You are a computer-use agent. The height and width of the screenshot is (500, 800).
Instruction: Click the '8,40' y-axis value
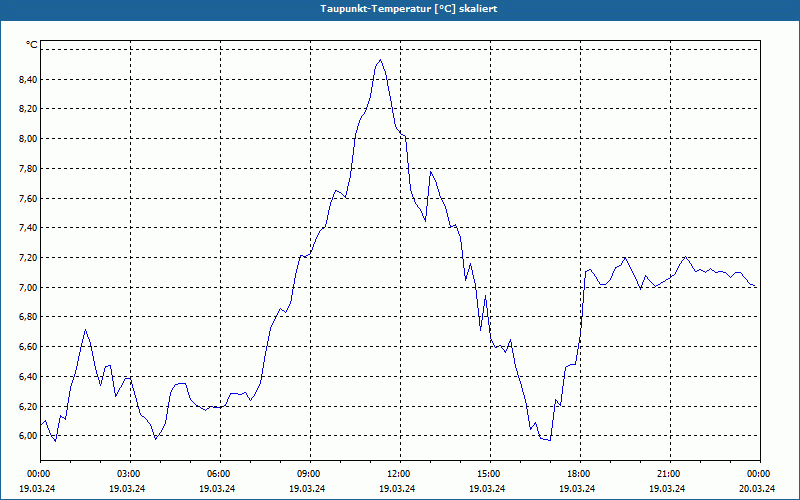coord(29,79)
